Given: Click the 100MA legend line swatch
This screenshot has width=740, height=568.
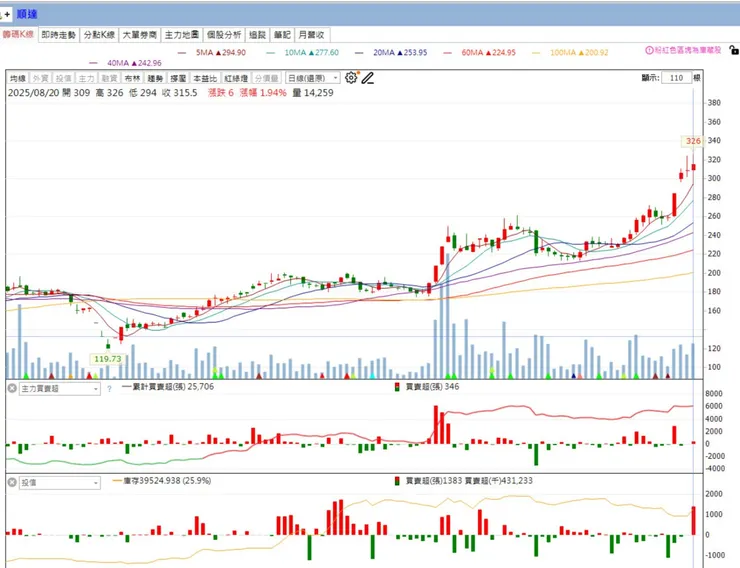Looking at the screenshot, I should [x=536, y=53].
